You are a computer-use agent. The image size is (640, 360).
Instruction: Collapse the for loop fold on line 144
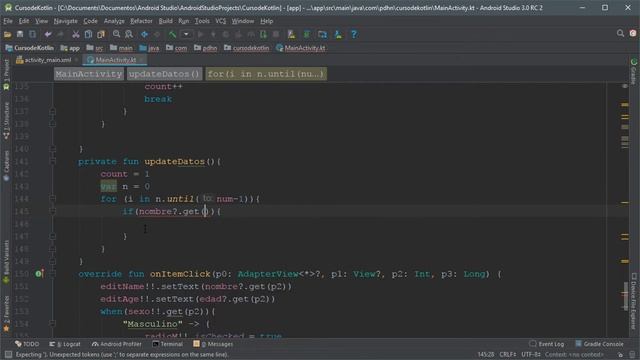[x=53, y=199]
